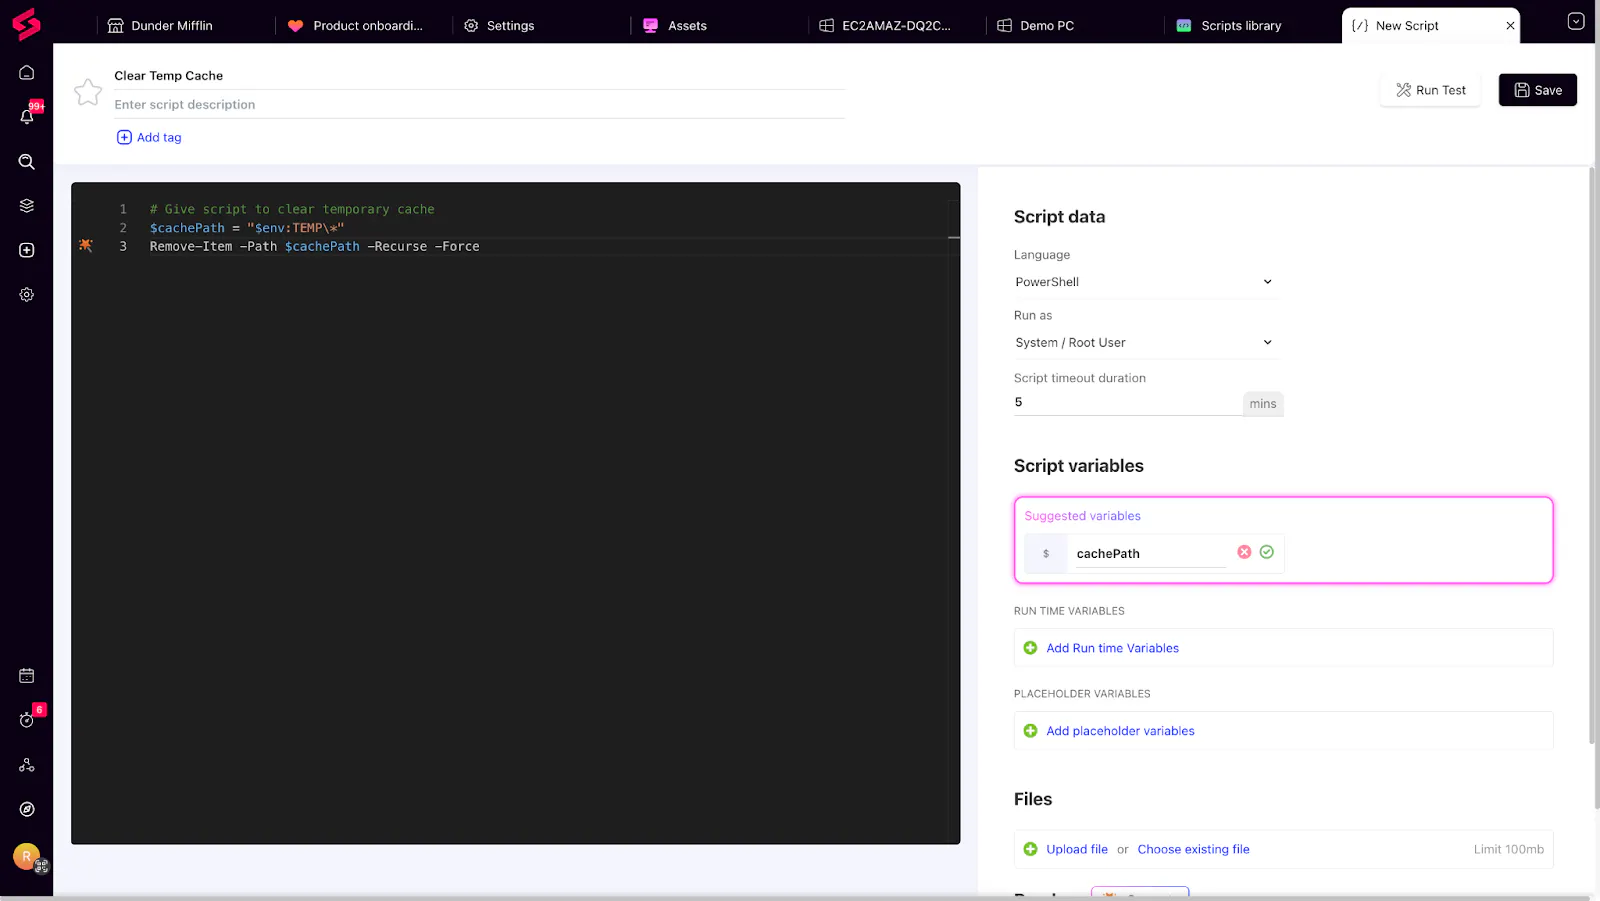This screenshot has height=901, width=1600.
Task: Click the PLACEHOLDER VARIABLES label
Action: coord(1082,694)
